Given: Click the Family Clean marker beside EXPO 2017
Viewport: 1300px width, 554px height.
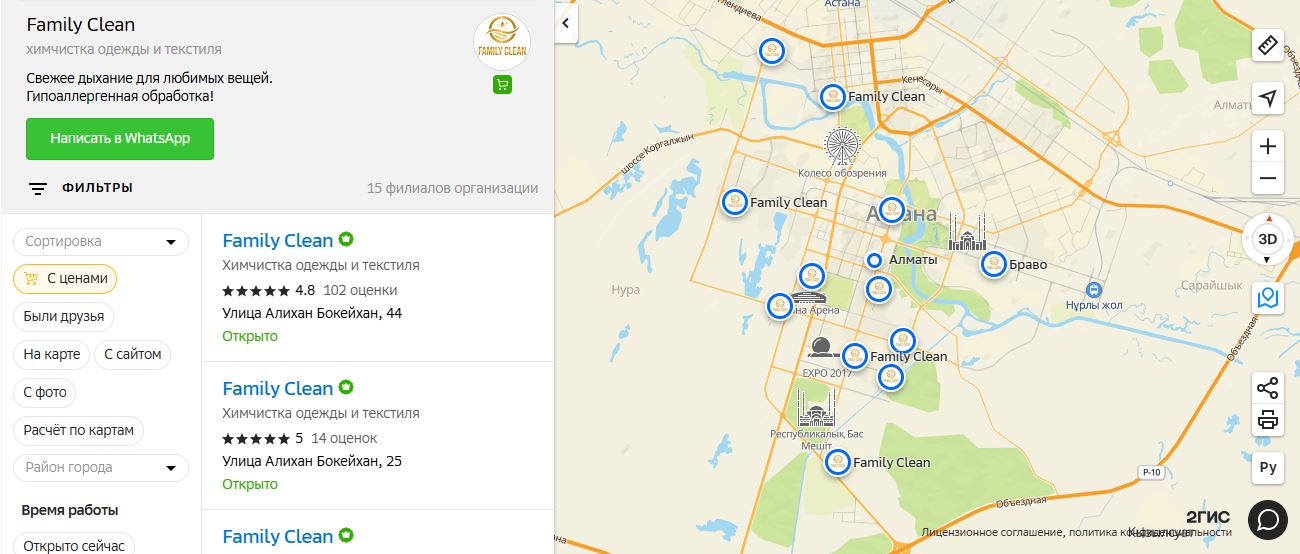Looking at the screenshot, I should 854,356.
